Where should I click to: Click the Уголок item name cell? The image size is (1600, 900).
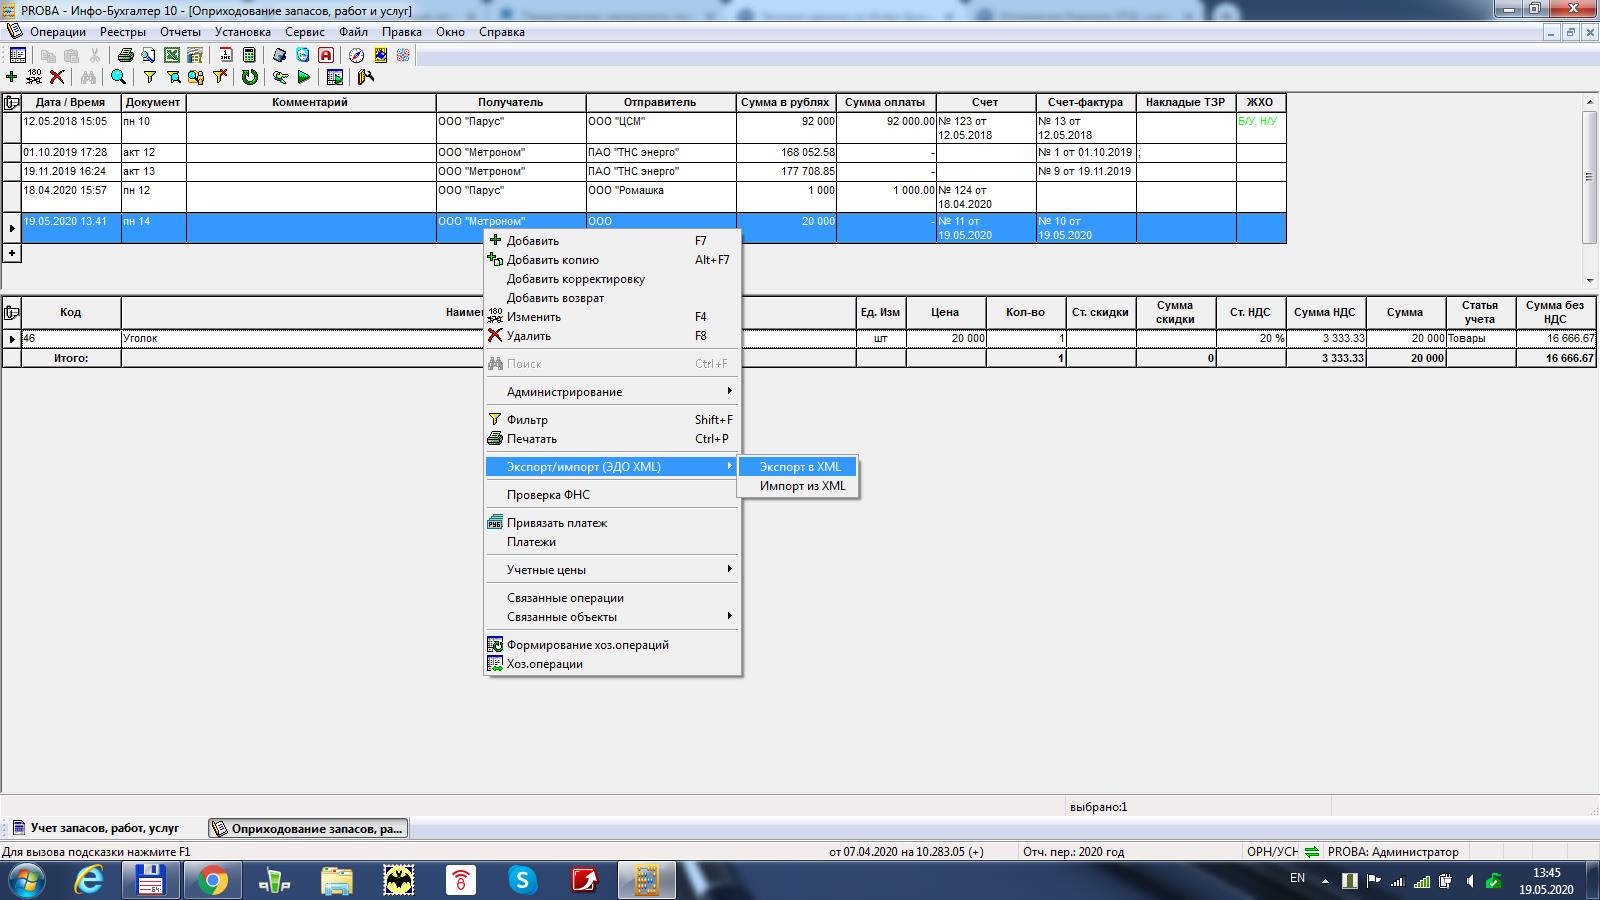pyautogui.click(x=488, y=338)
